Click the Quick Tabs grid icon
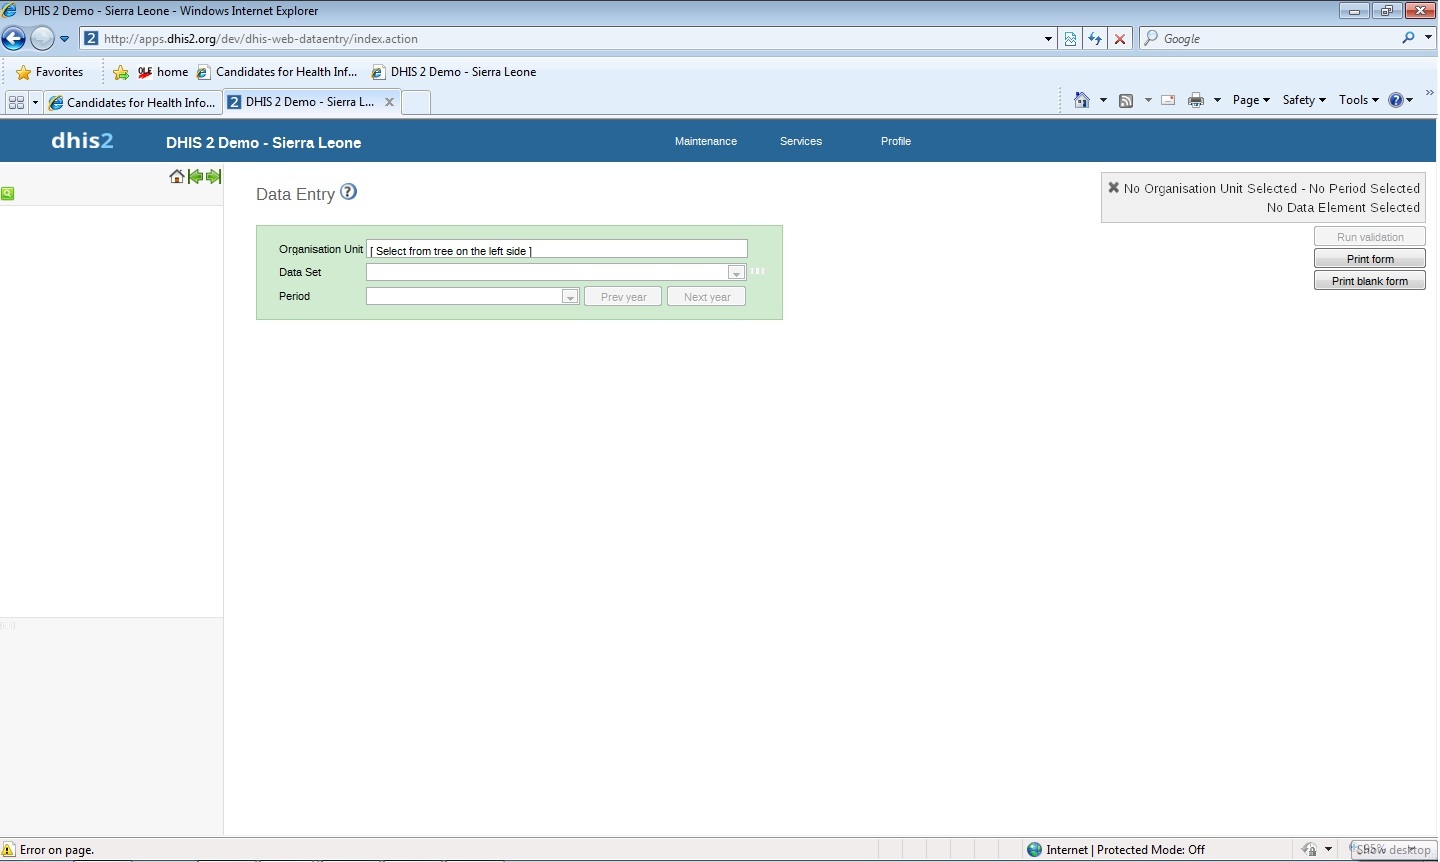1440x862 pixels. [16, 102]
